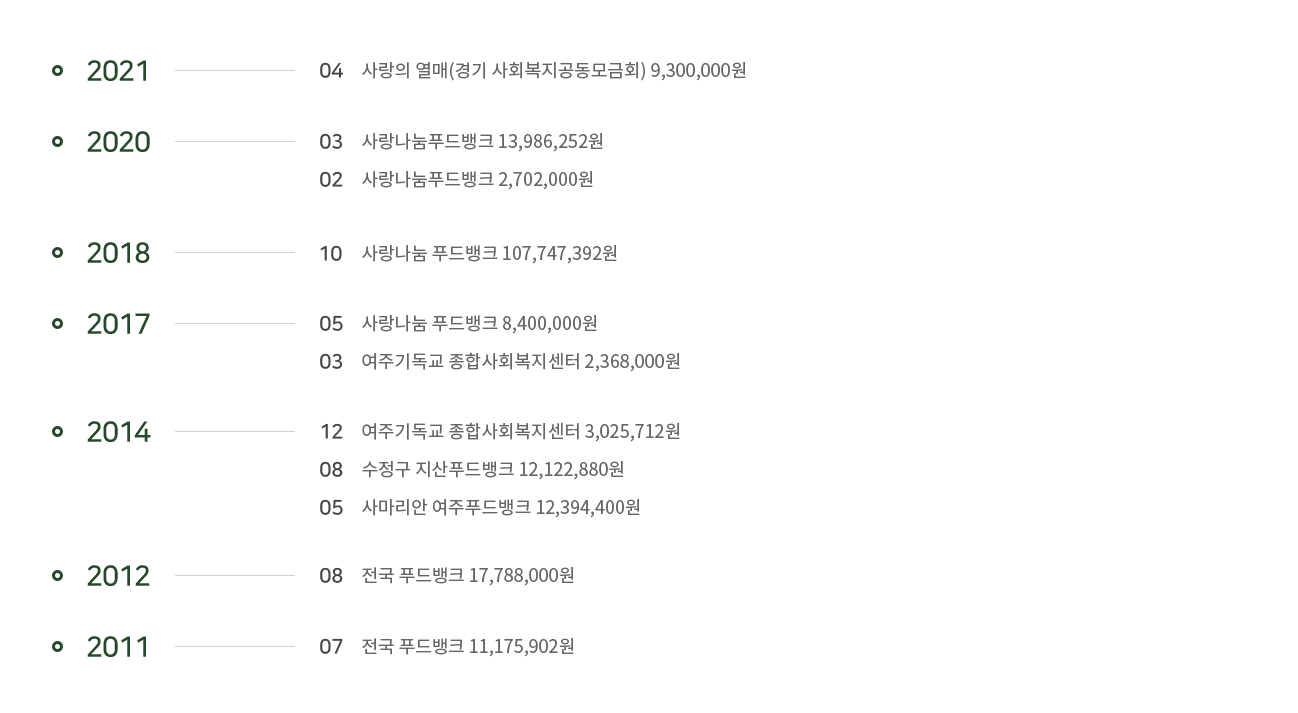Image resolution: width=1298 pixels, height=713 pixels.
Task: Select the 2012 year heading
Action: click(x=118, y=576)
